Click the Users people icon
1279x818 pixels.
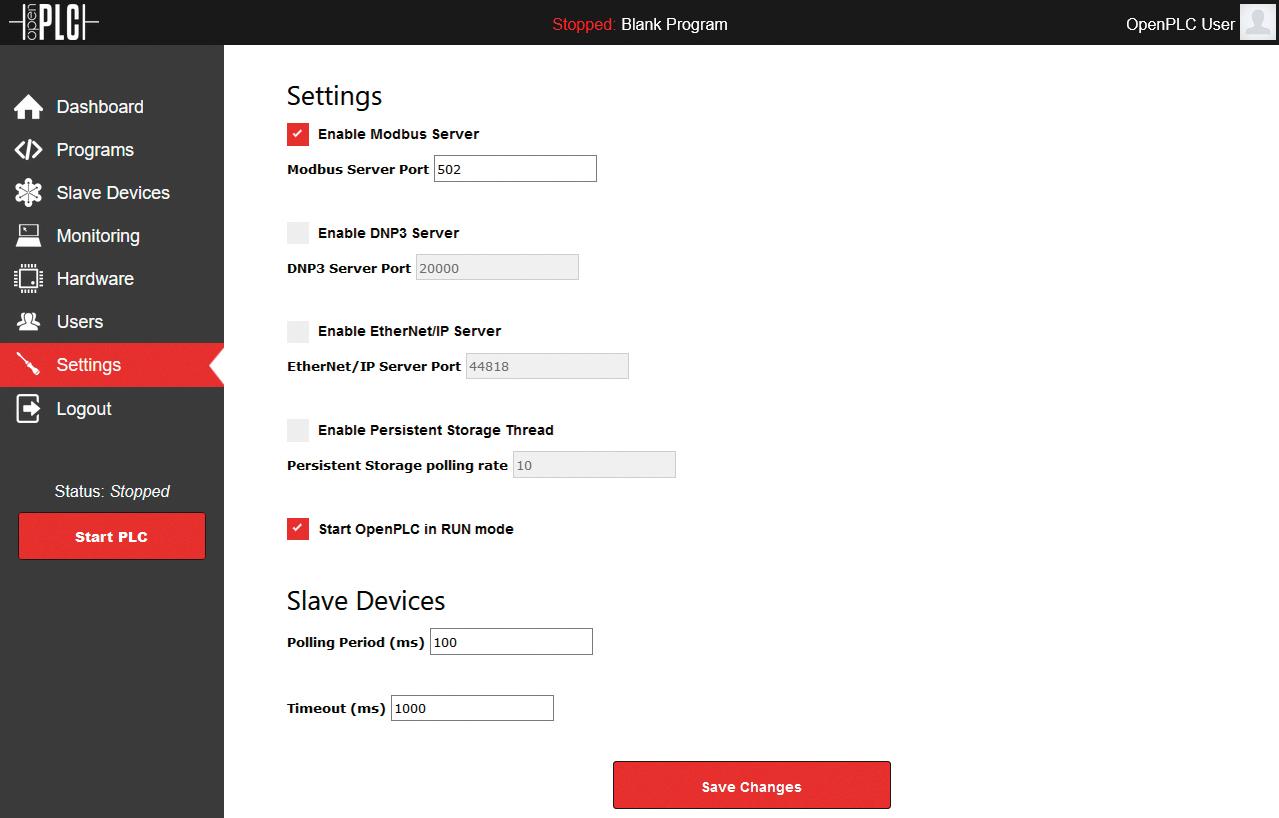click(28, 322)
